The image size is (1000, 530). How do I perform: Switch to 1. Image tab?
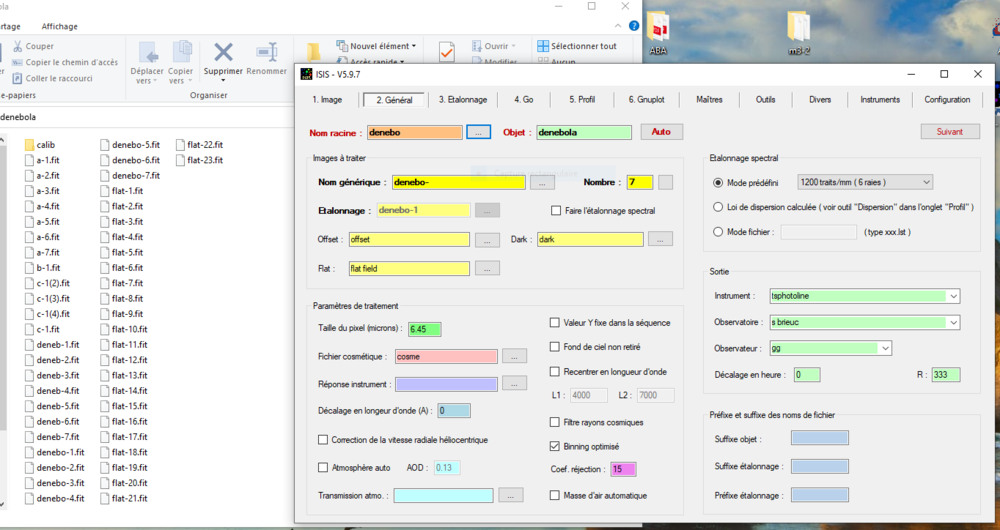pos(327,99)
